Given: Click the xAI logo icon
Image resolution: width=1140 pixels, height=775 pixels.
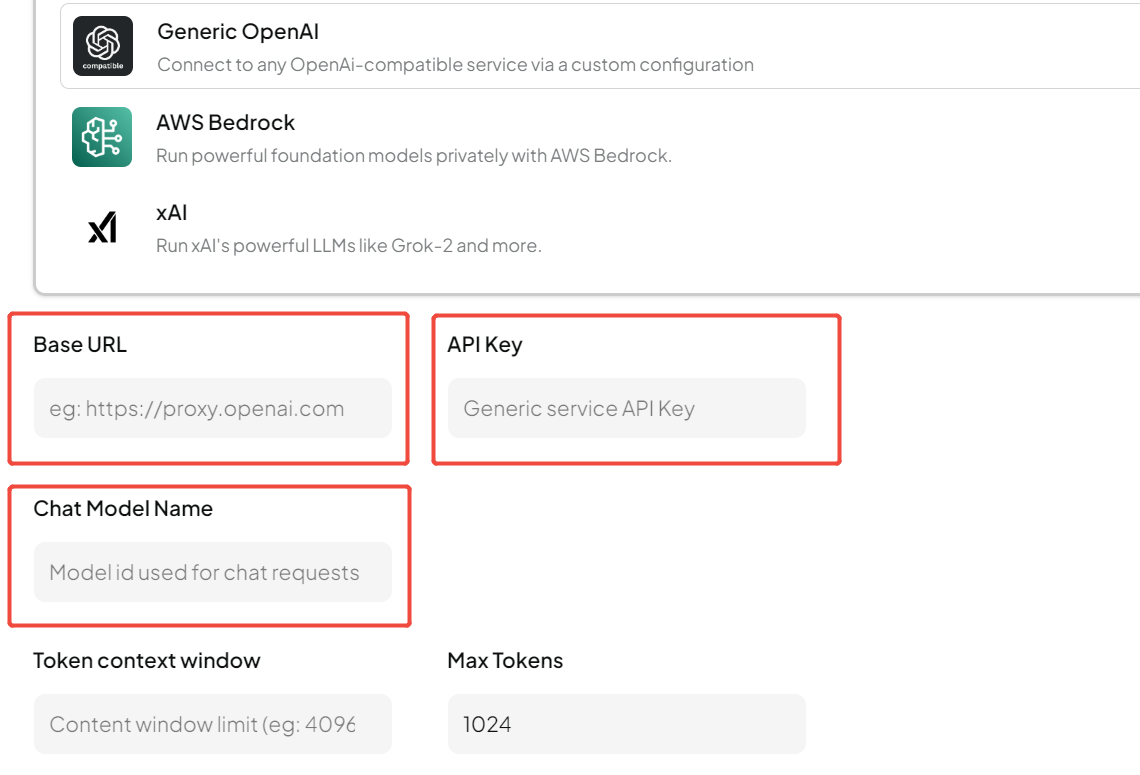Looking at the screenshot, I should tap(102, 228).
